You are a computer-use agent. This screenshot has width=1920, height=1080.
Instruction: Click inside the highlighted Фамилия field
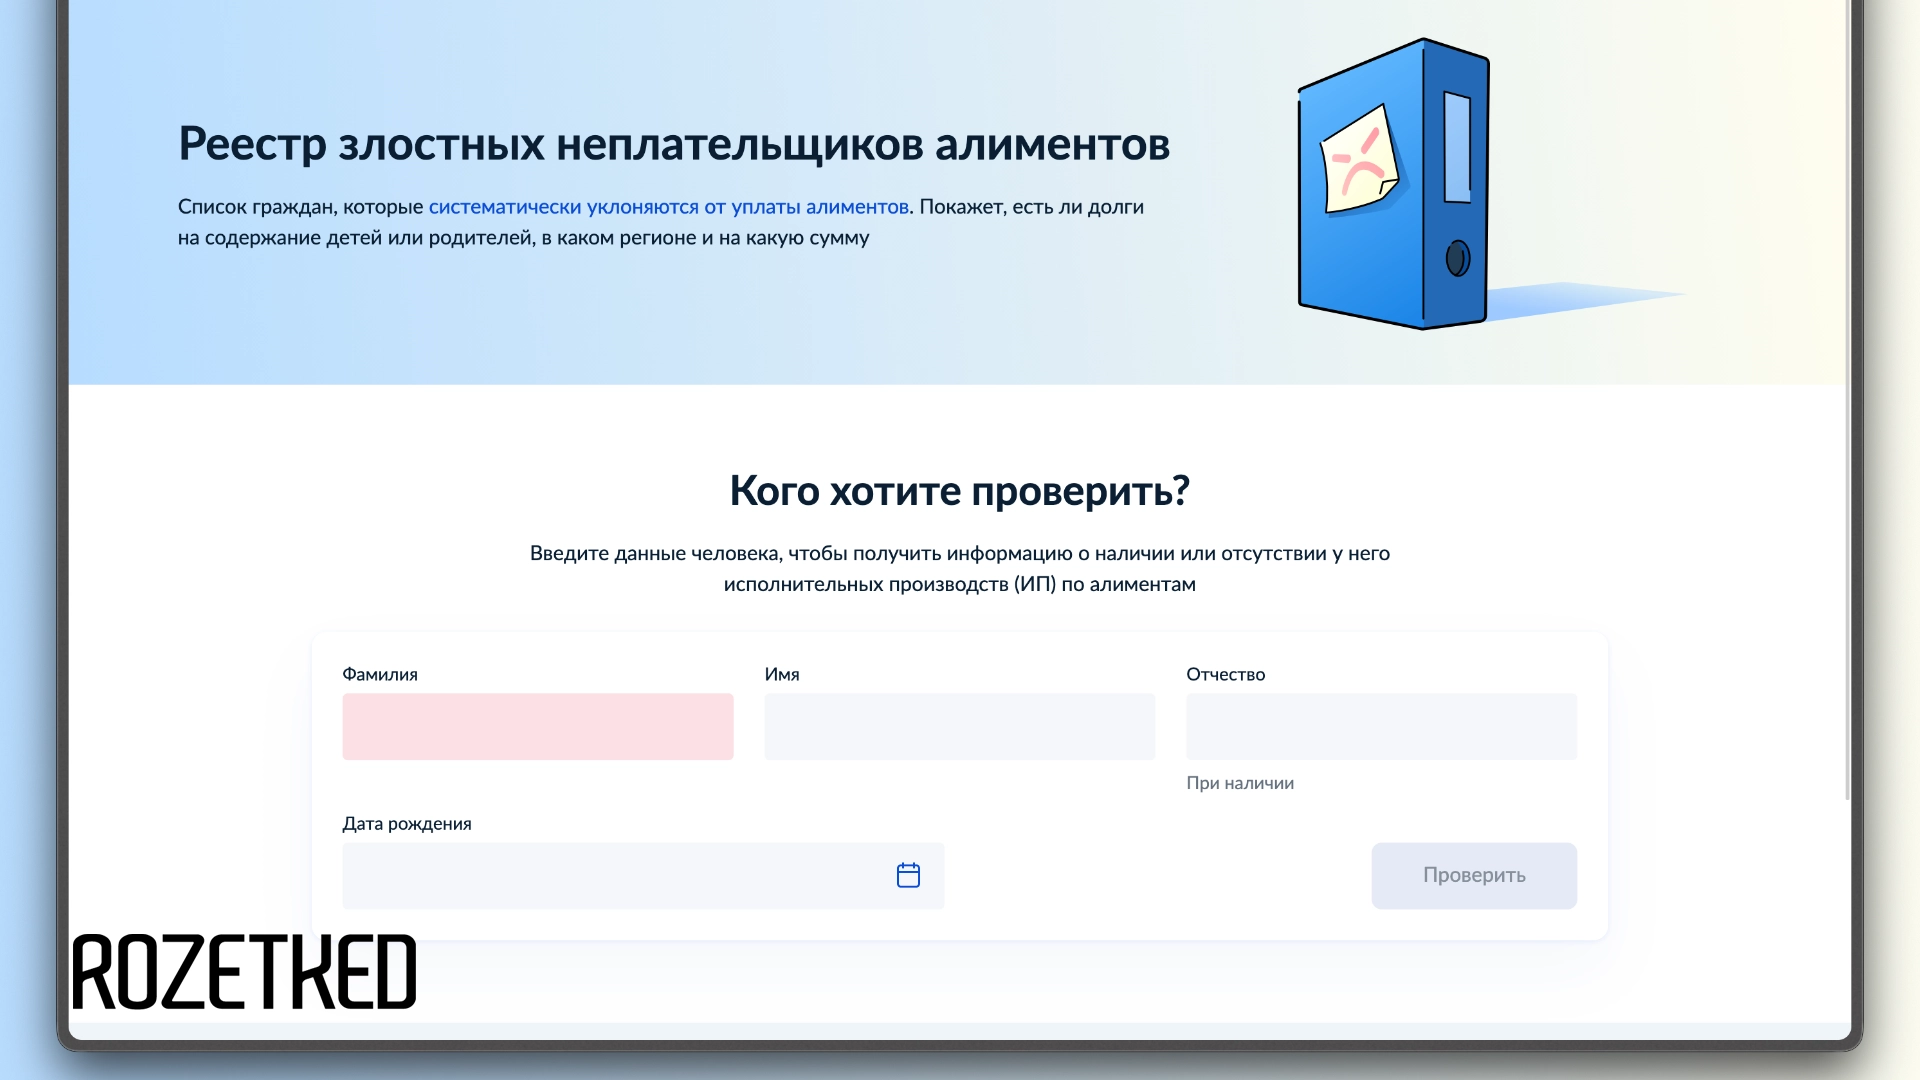(537, 726)
